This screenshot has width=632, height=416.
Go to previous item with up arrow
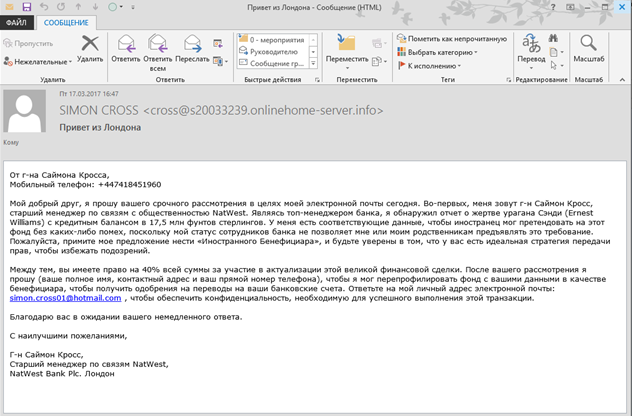click(x=78, y=7)
